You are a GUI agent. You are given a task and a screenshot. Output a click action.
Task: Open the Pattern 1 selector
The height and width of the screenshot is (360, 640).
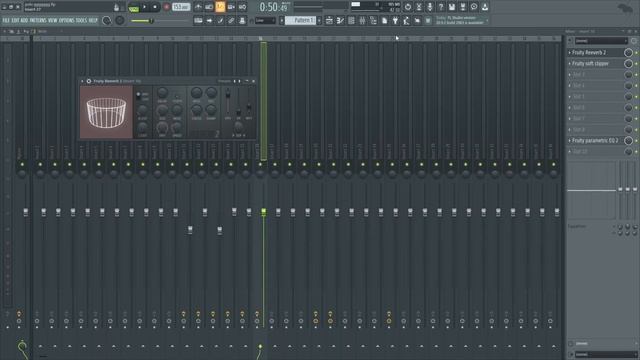click(x=300, y=20)
